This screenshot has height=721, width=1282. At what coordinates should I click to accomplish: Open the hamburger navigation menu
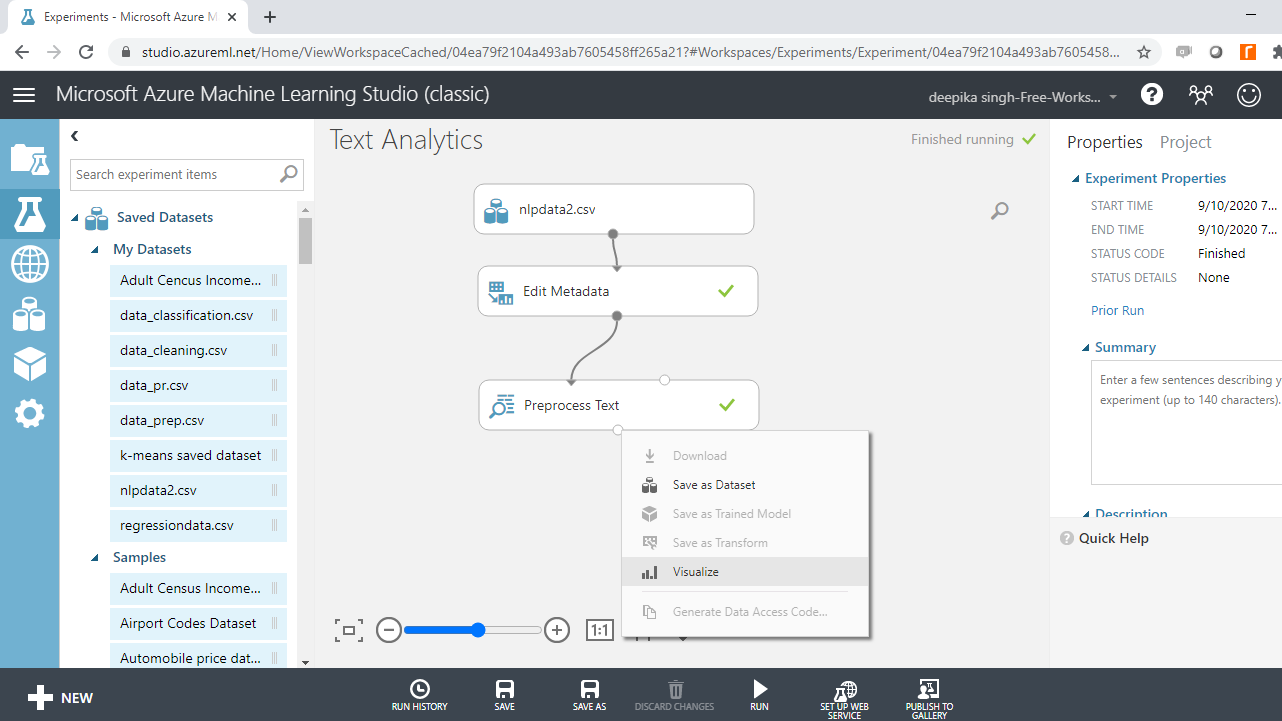click(24, 95)
